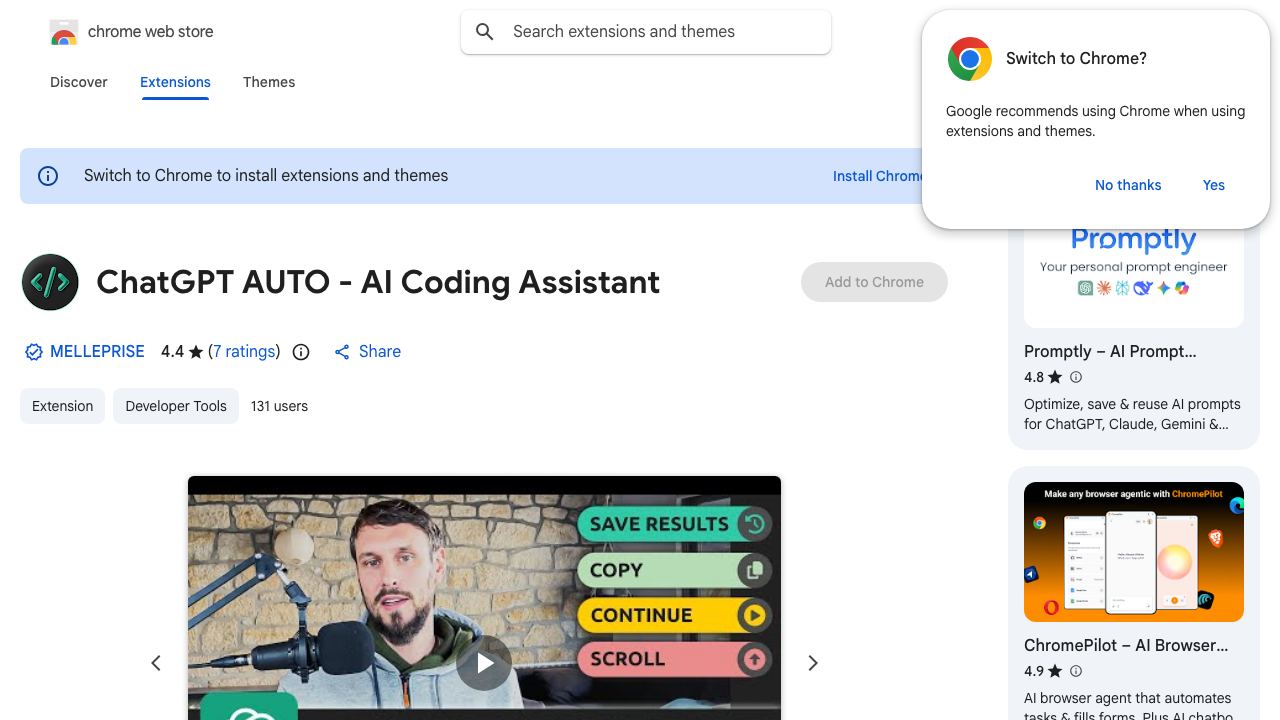Viewport: 1280px width, 720px height.
Task: Click info icon next to ChromePilot 4.9 rating
Action: (1076, 671)
